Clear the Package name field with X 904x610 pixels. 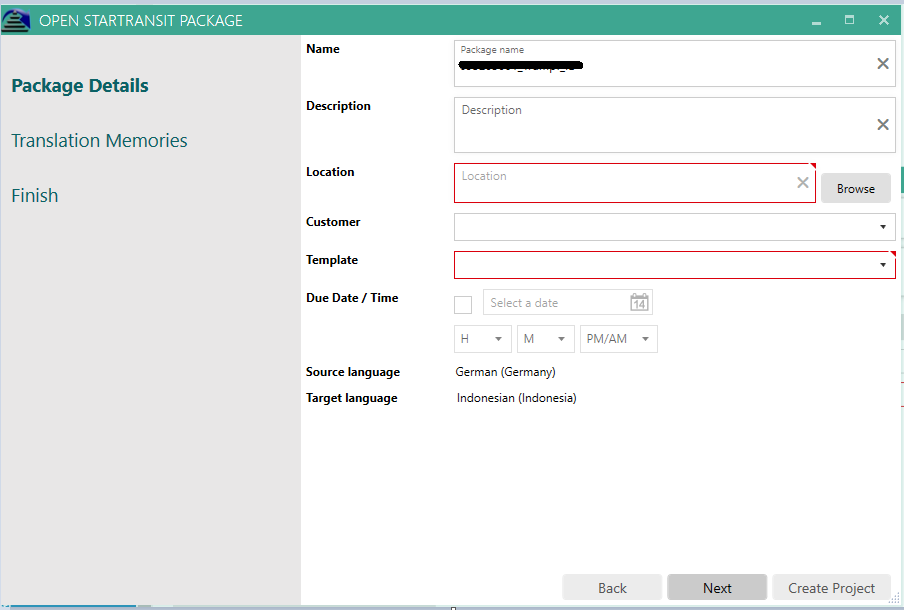(x=883, y=63)
